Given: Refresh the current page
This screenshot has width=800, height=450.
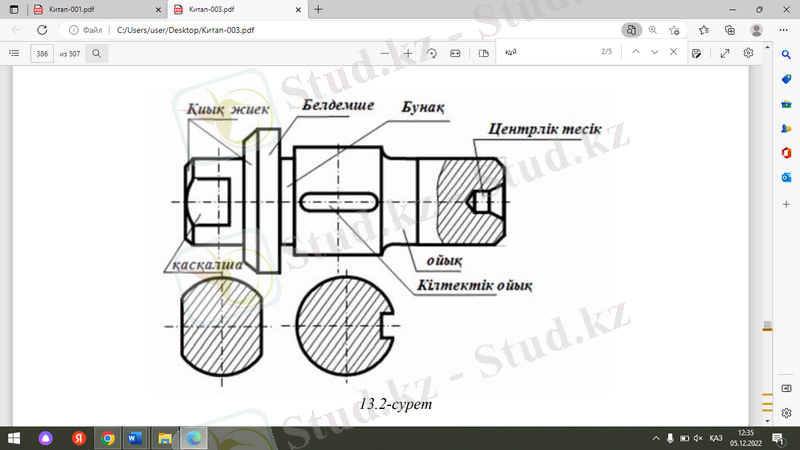Looking at the screenshot, I should [42, 30].
